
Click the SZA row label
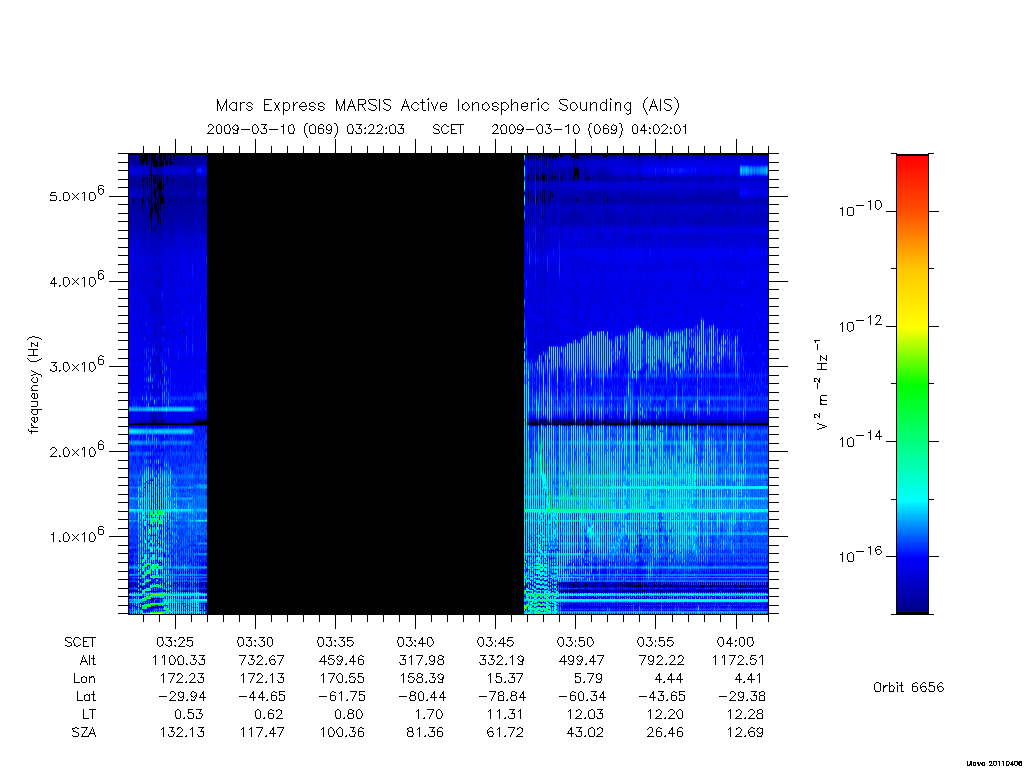pyautogui.click(x=84, y=732)
